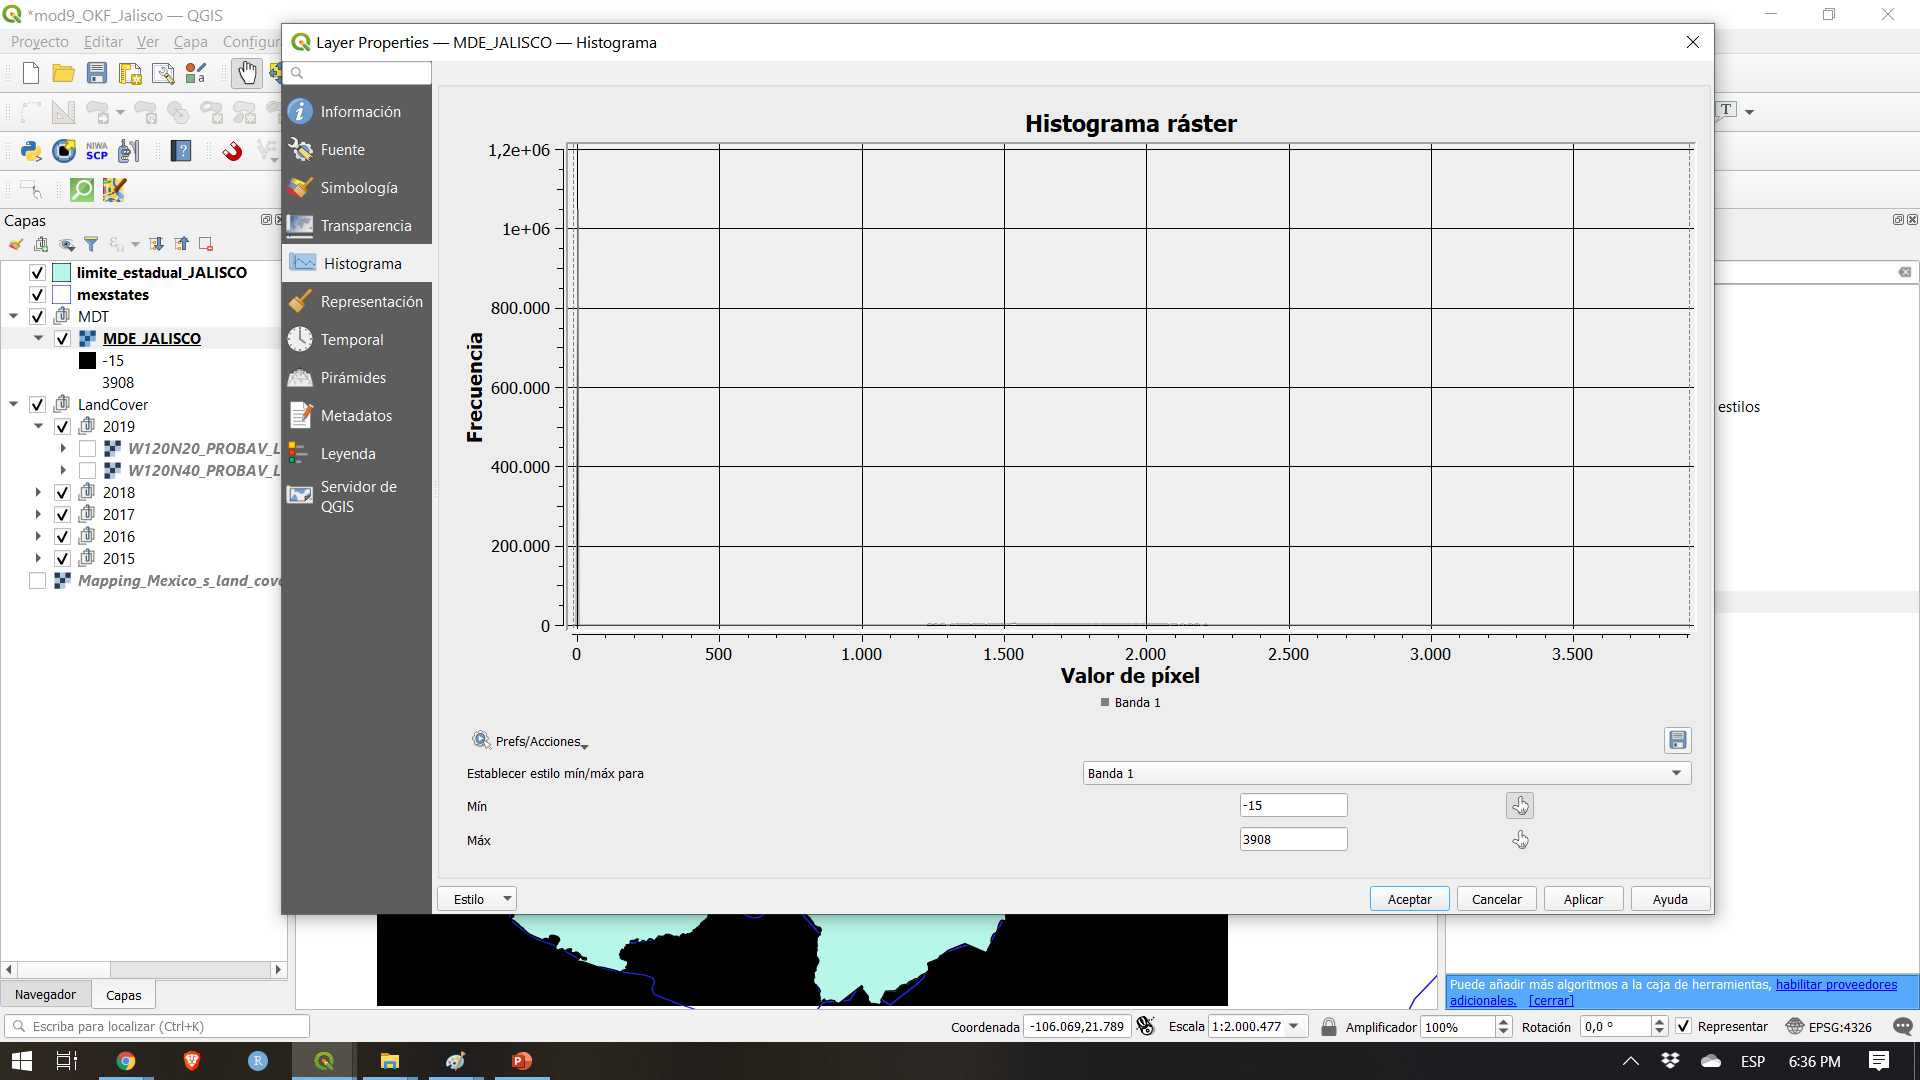Viewport: 1920px width, 1080px height.
Task: Toggle the 2018 group checkbox
Action: 62,493
